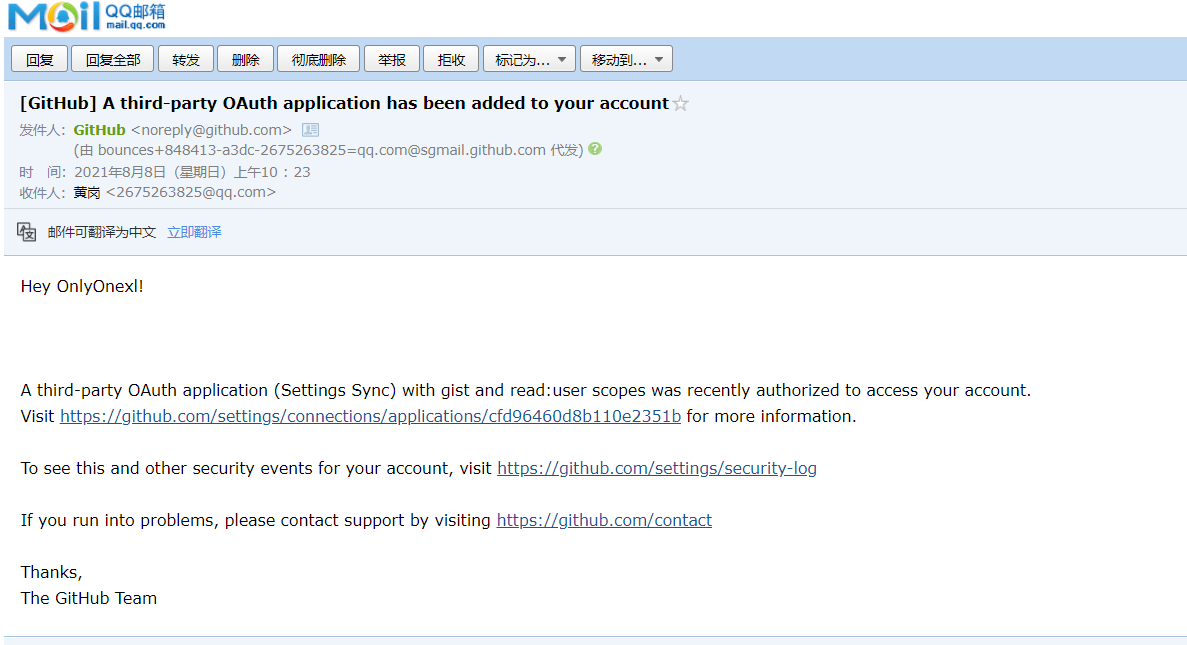Click the sender address noreply@github.com

point(211,130)
